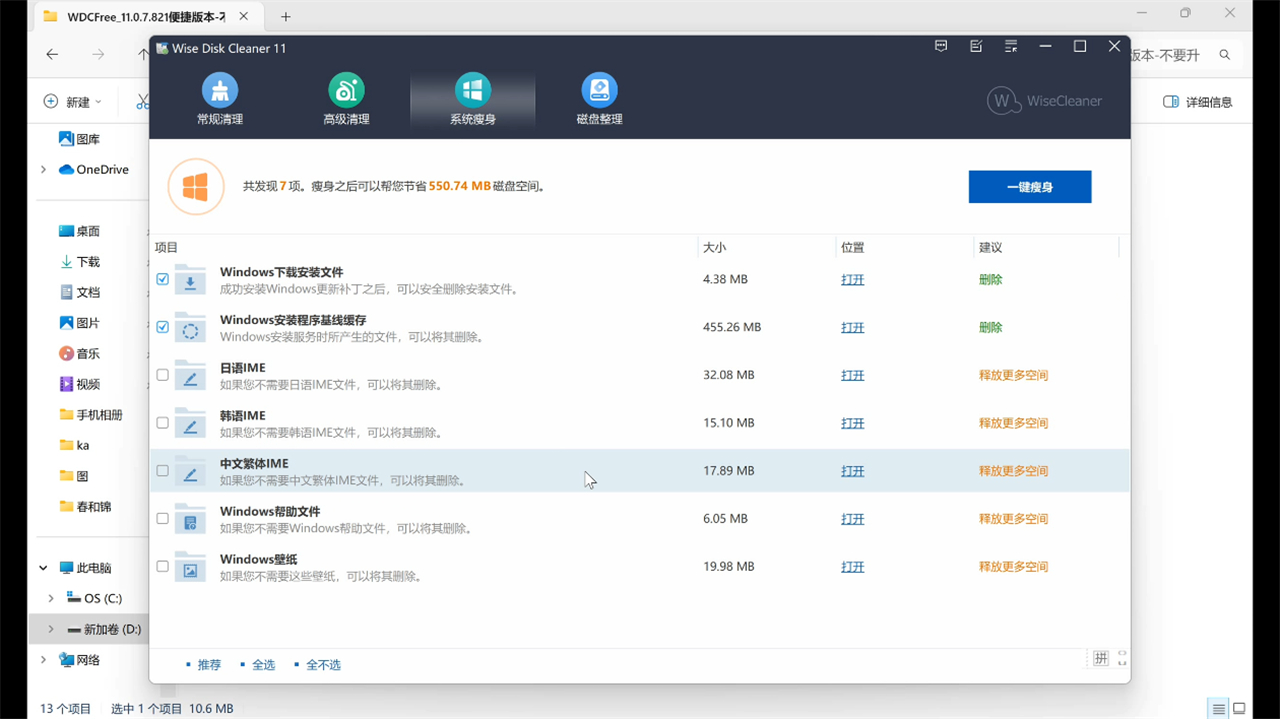Screen dimensions: 1280x719
Task: Select 手机相册 folder in sidebar
Action: click(x=91, y=415)
